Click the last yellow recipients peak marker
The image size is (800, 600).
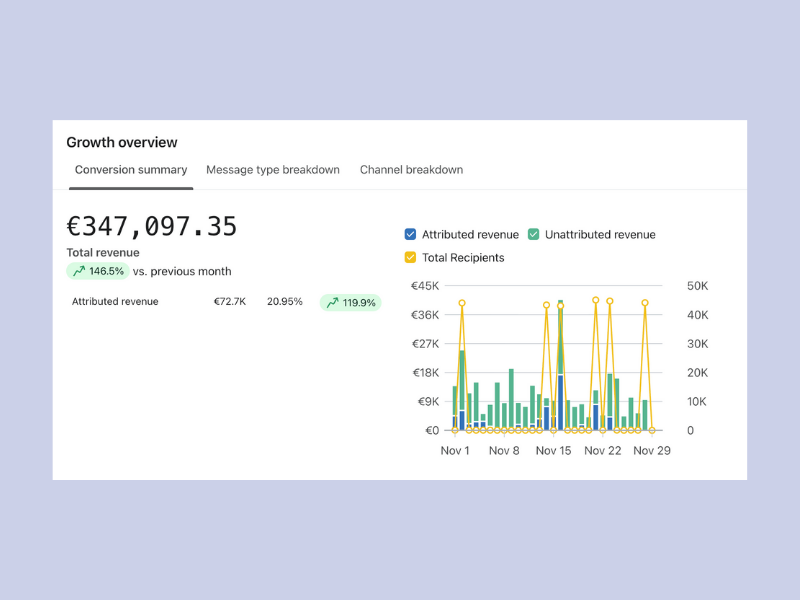(x=645, y=303)
